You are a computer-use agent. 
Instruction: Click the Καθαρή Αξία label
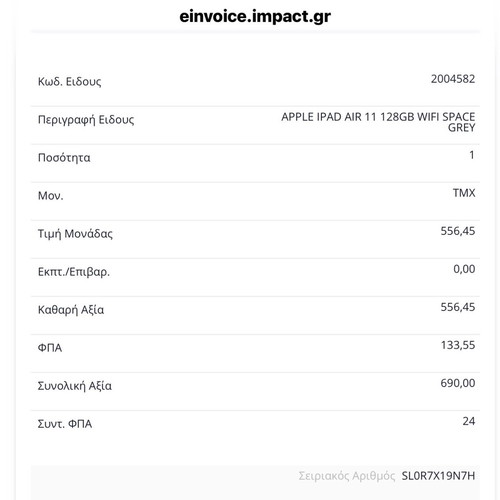pyautogui.click(x=71, y=310)
